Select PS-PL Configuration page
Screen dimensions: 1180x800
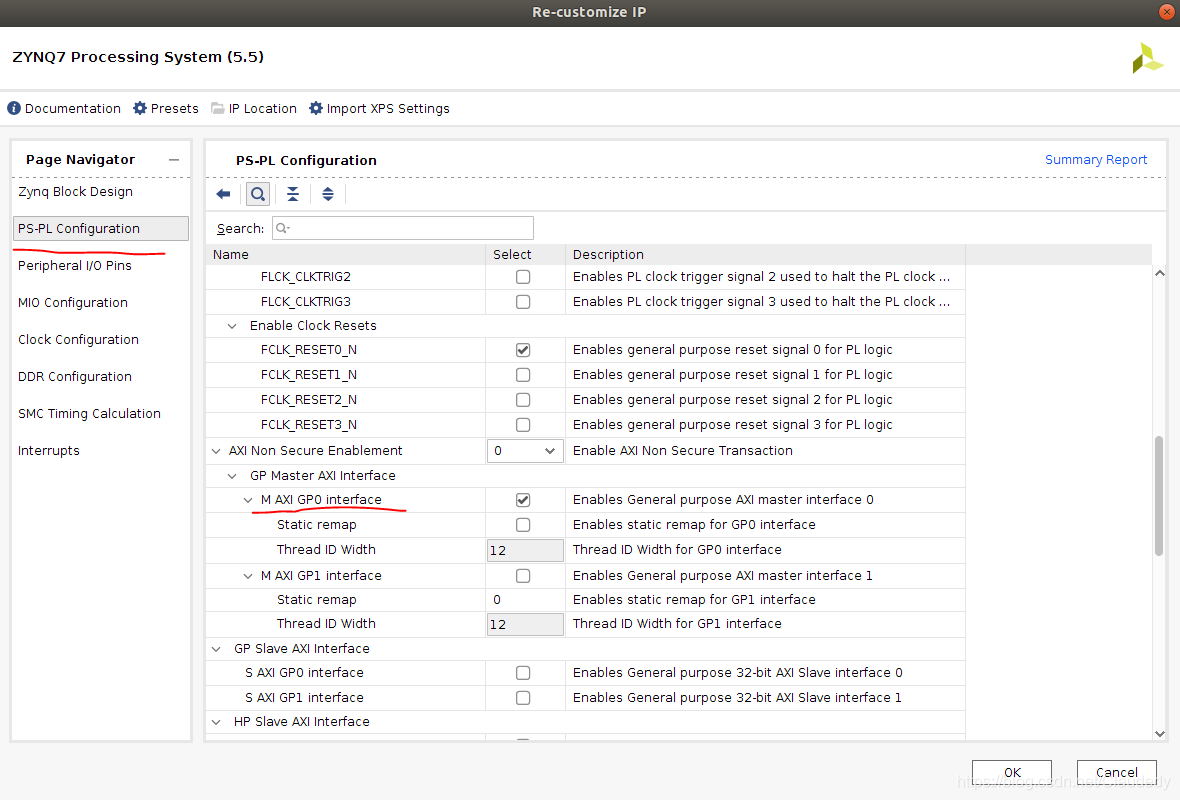coord(101,229)
